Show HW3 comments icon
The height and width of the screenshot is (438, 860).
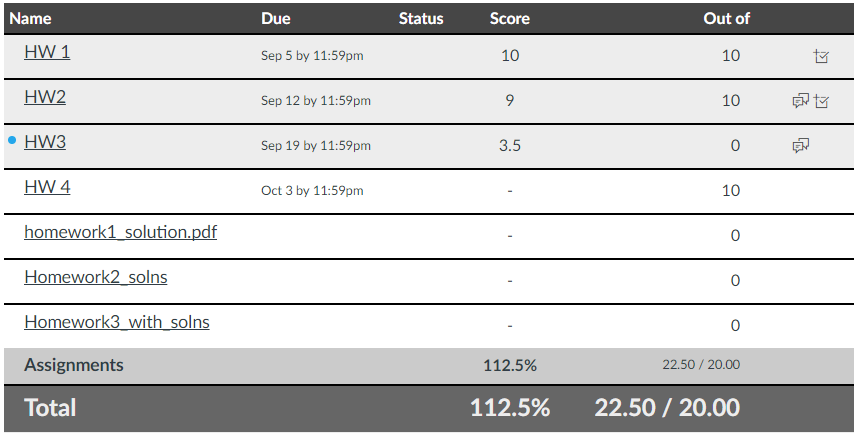pos(801,146)
